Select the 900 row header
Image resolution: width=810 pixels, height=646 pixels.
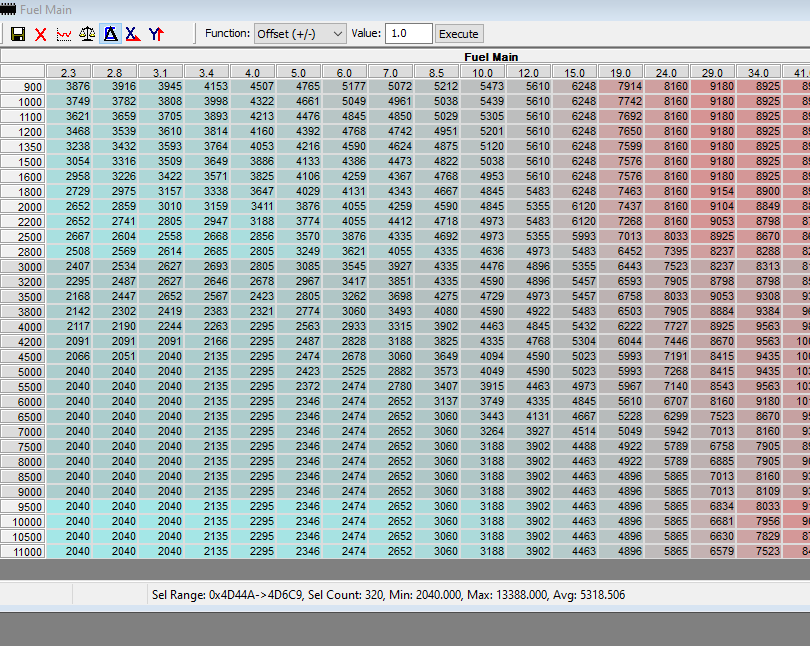pyautogui.click(x=23, y=87)
